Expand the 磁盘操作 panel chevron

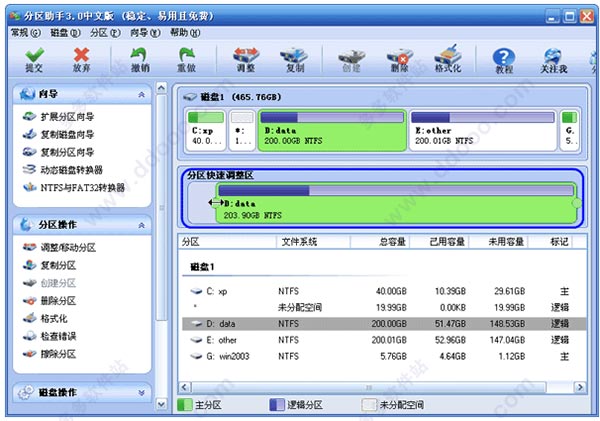pyautogui.click(x=141, y=393)
